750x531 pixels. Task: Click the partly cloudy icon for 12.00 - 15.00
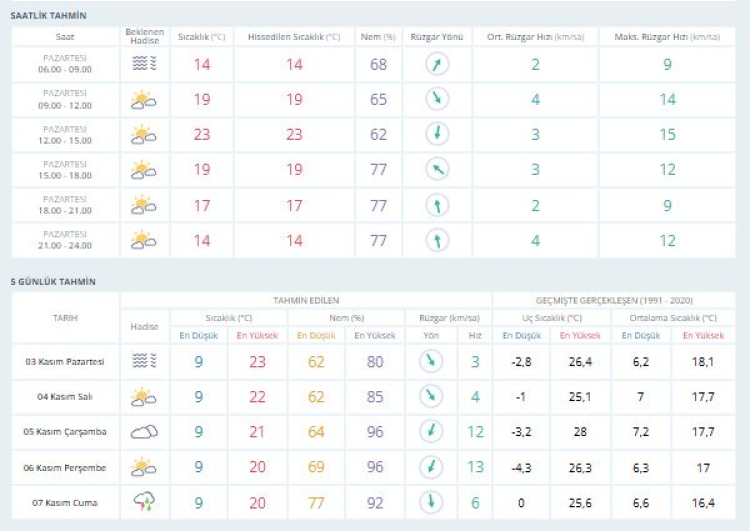(x=144, y=134)
